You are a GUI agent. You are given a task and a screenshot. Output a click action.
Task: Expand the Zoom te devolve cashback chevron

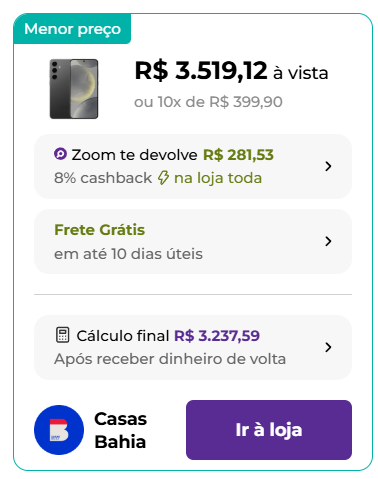click(x=328, y=166)
